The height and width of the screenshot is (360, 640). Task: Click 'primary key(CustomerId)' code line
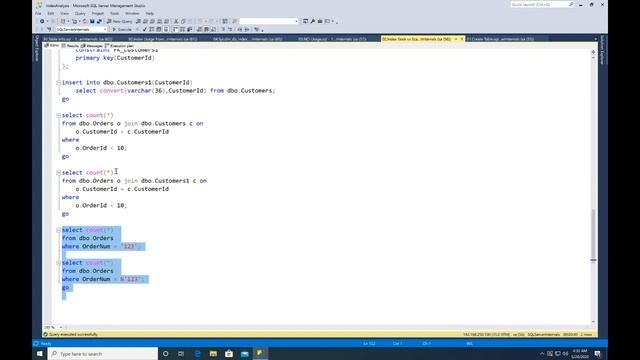(x=115, y=58)
